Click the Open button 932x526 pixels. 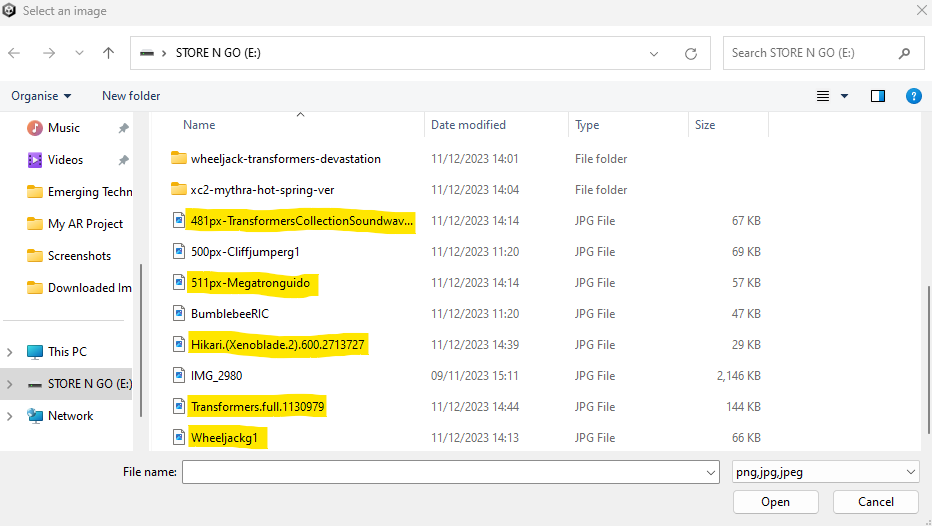(x=775, y=502)
